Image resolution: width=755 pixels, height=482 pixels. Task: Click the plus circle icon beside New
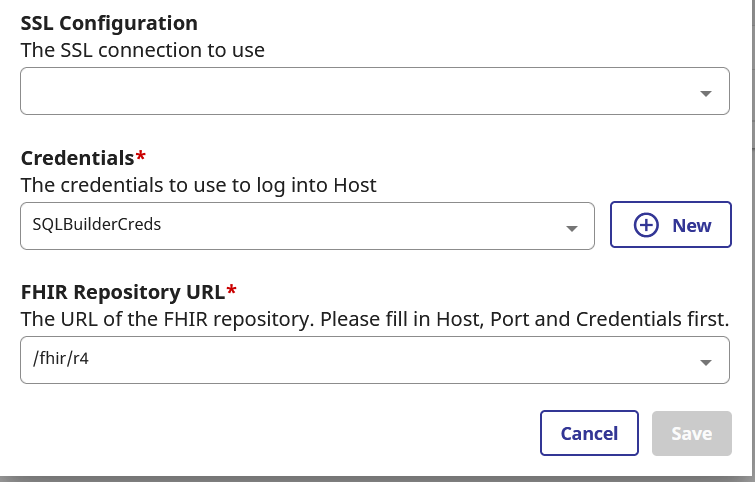646,225
